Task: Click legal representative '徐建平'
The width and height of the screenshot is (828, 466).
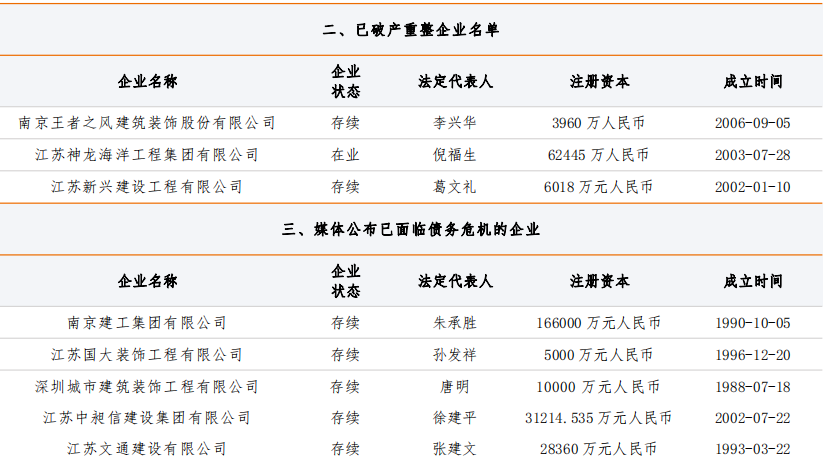Action: coord(455,418)
